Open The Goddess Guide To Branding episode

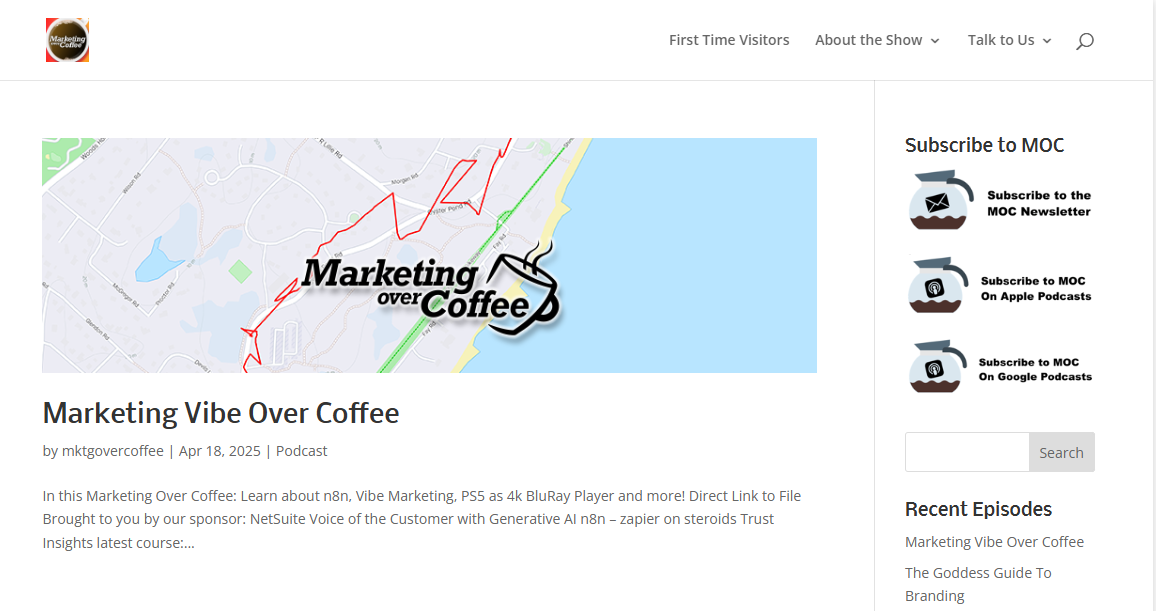(x=978, y=584)
